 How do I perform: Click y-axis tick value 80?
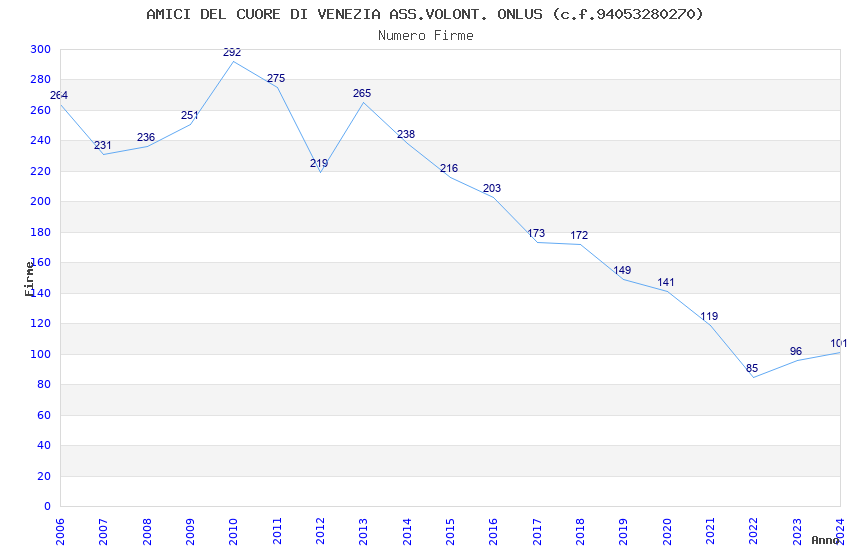click(44, 385)
